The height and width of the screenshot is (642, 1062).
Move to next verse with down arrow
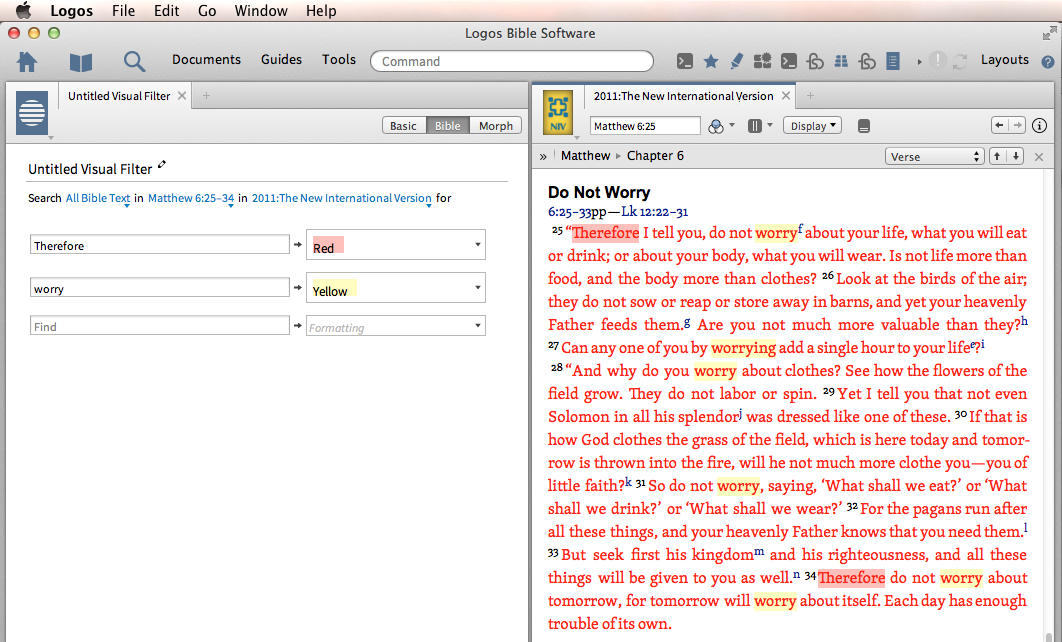[1015, 156]
